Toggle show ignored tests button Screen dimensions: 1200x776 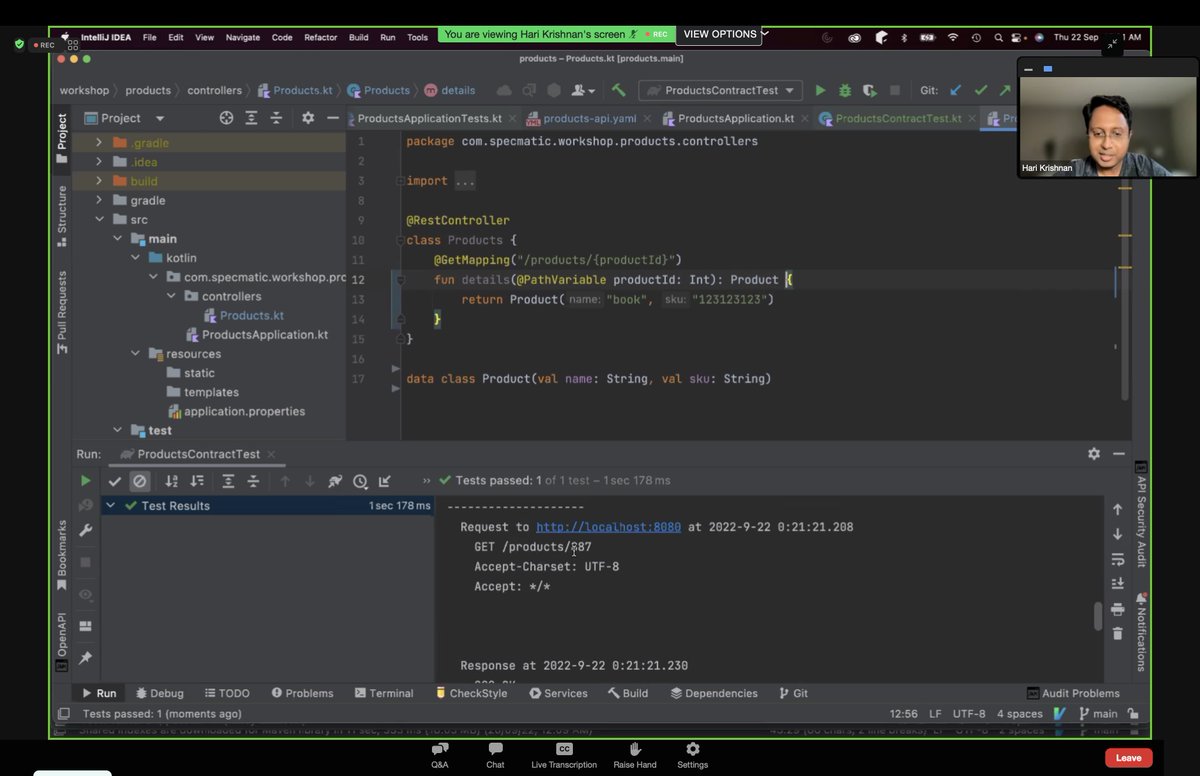coord(140,481)
